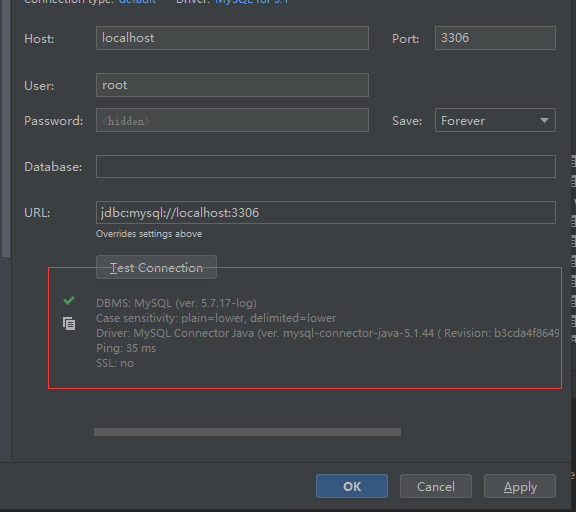Viewport: 576px width, 512px height.
Task: Click the default connection type link
Action: pos(137,2)
